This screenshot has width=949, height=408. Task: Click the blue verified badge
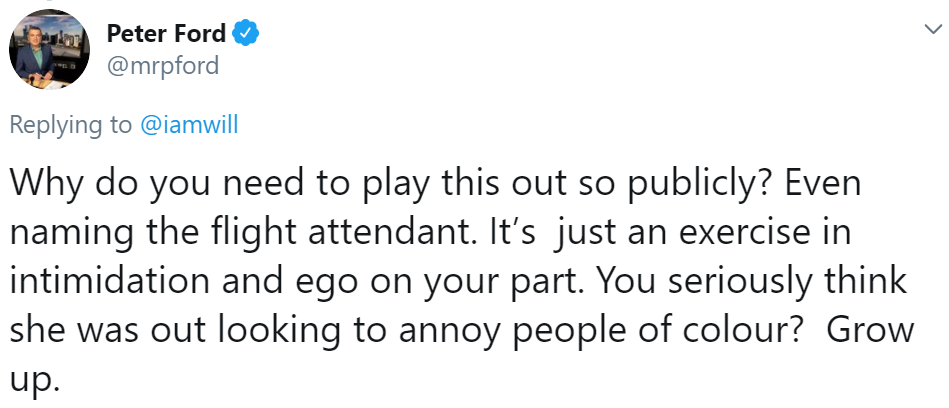246,33
